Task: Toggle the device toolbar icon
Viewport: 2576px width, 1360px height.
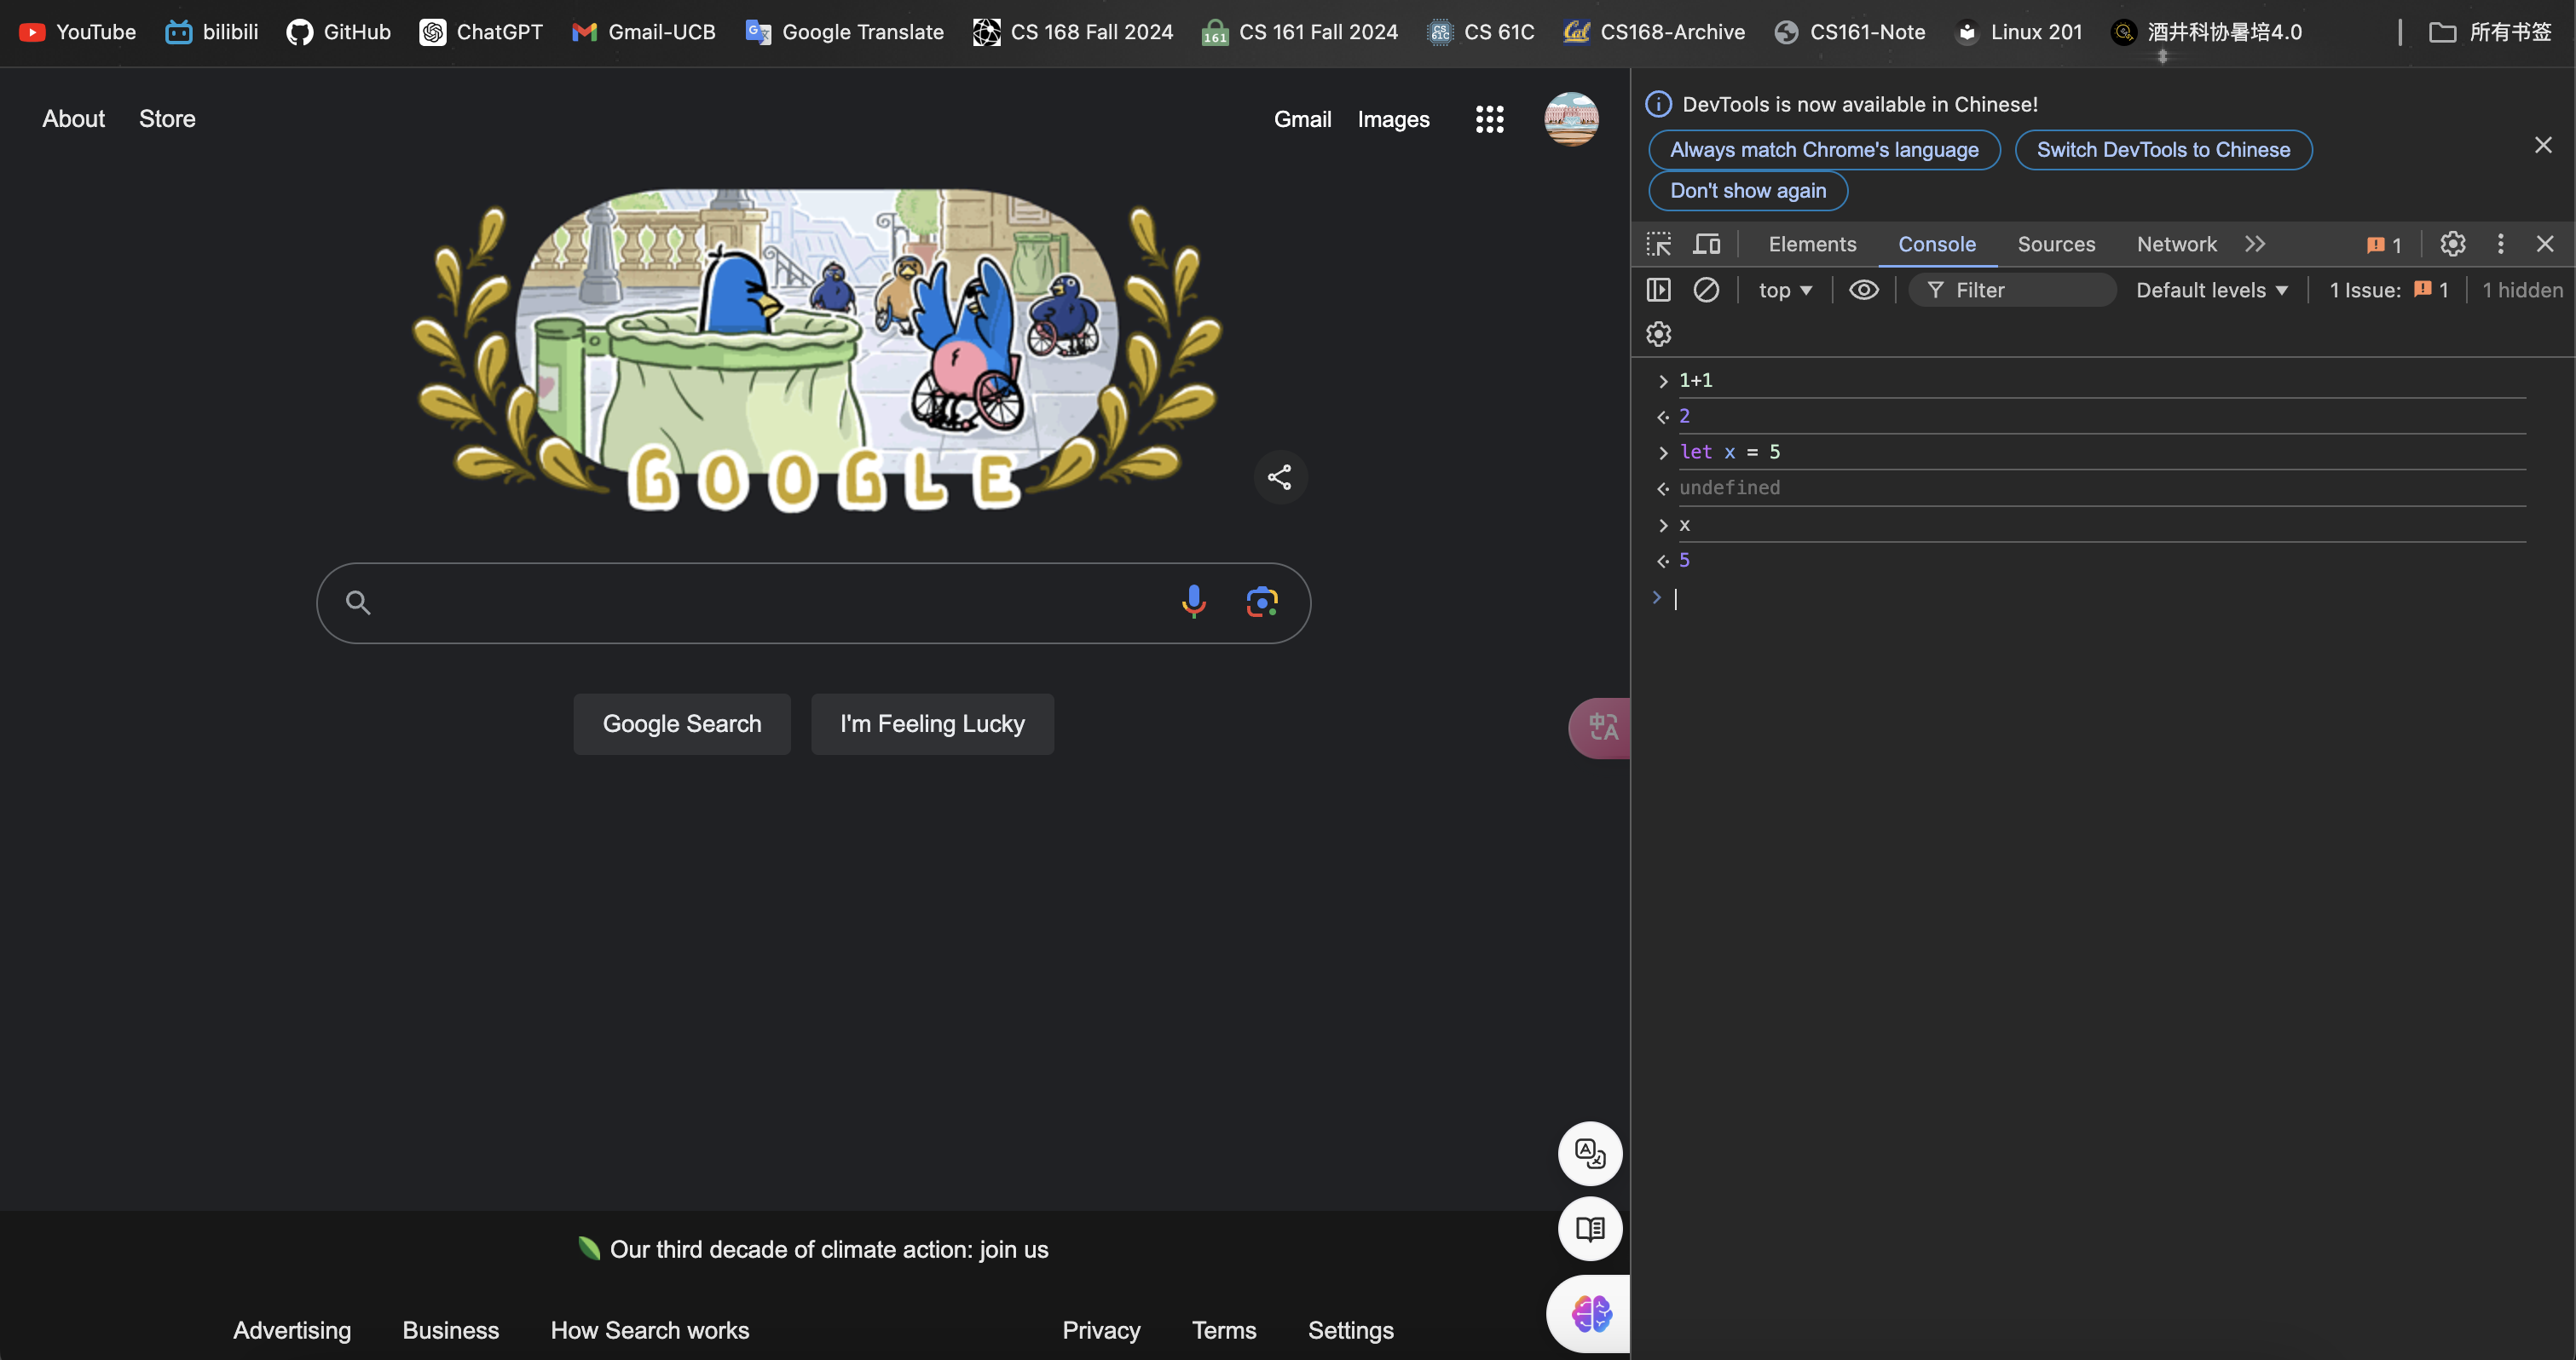Action: coord(1707,244)
